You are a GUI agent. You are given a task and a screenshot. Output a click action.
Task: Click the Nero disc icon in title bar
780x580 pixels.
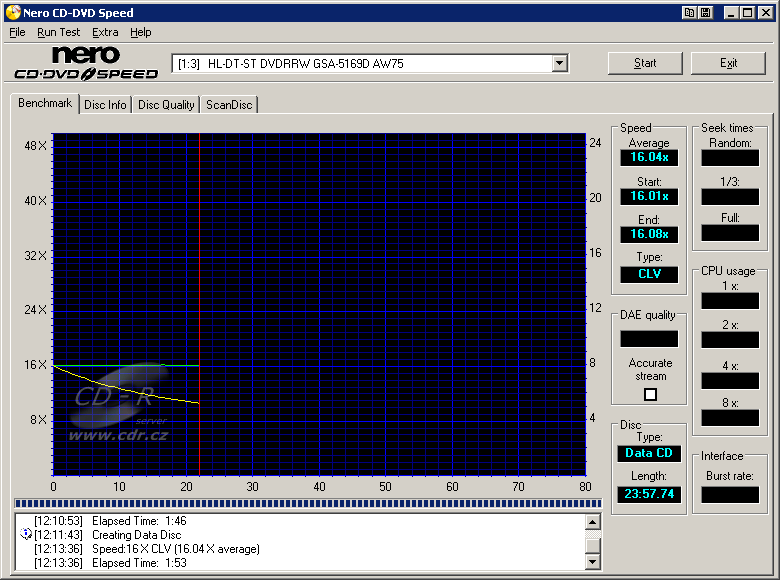tap(13, 12)
